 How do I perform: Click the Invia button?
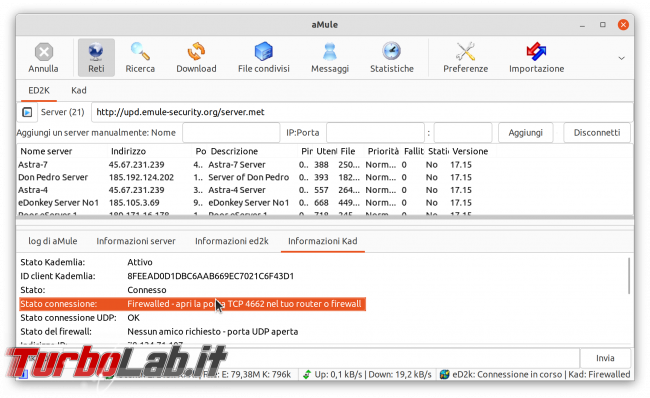pos(605,358)
